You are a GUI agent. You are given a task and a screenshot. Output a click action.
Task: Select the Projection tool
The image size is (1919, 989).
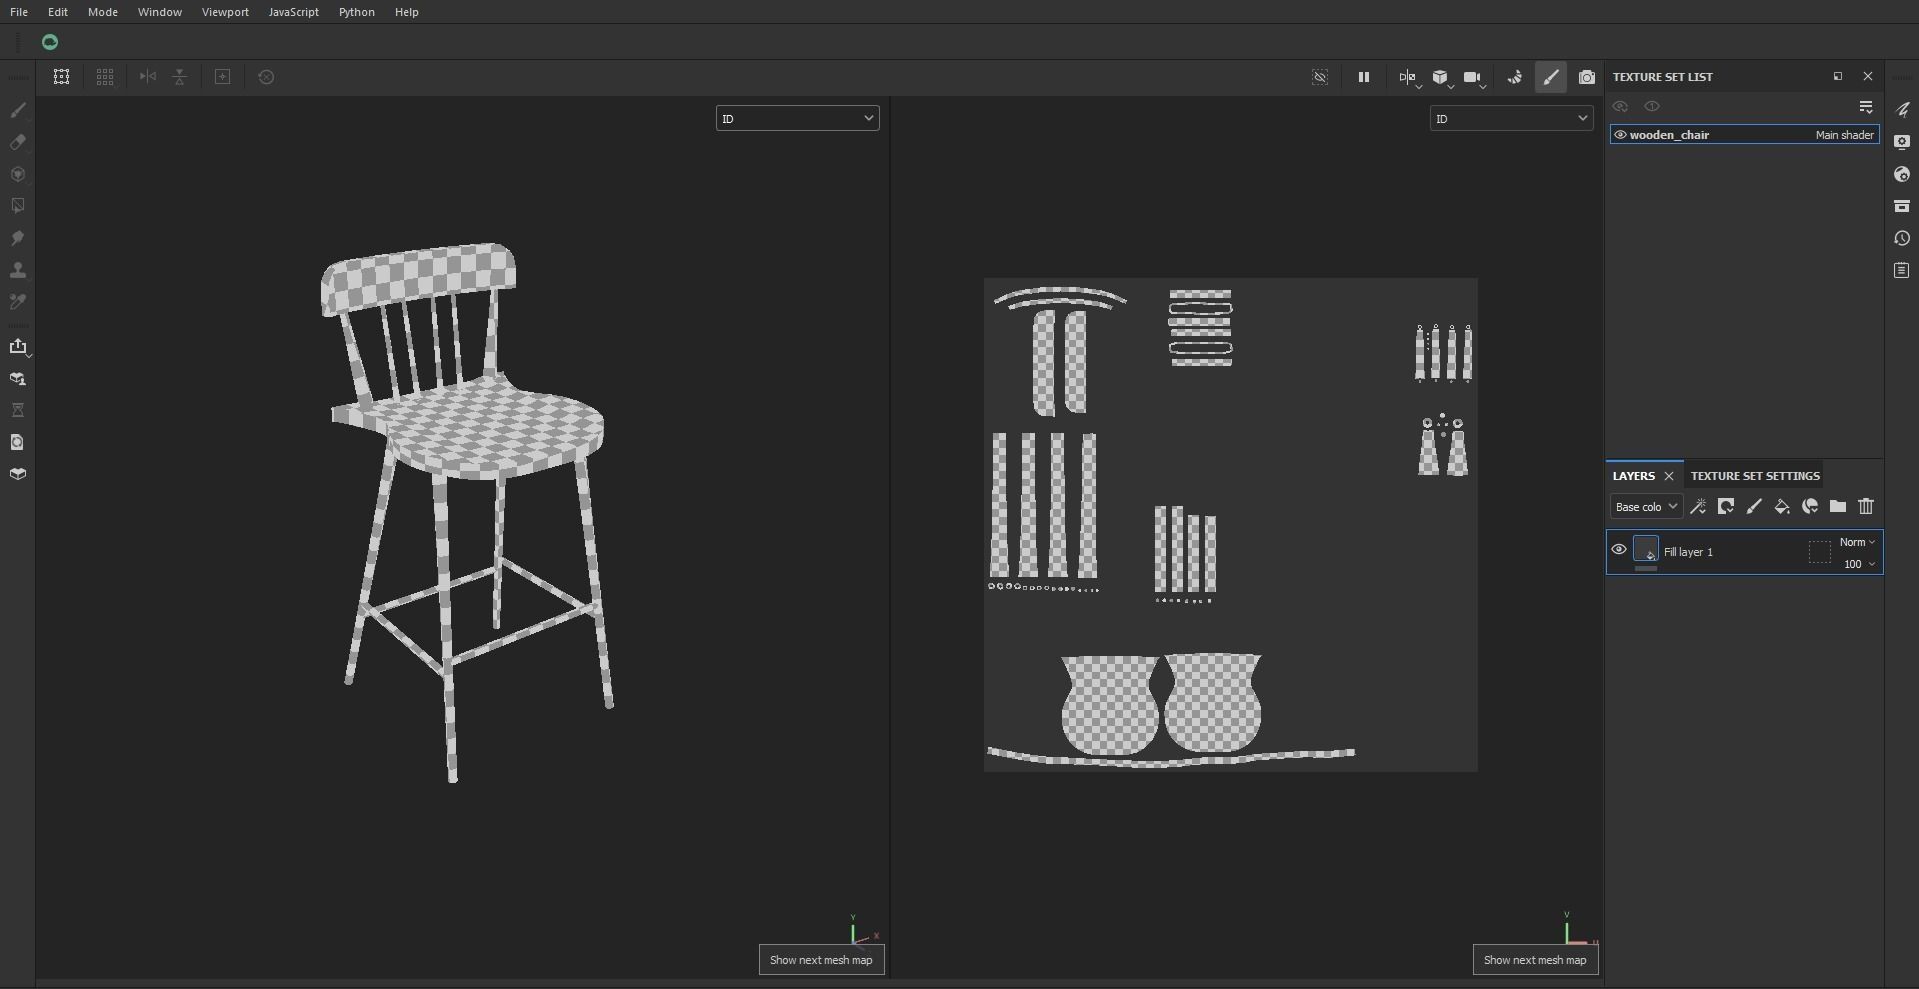click(18, 174)
